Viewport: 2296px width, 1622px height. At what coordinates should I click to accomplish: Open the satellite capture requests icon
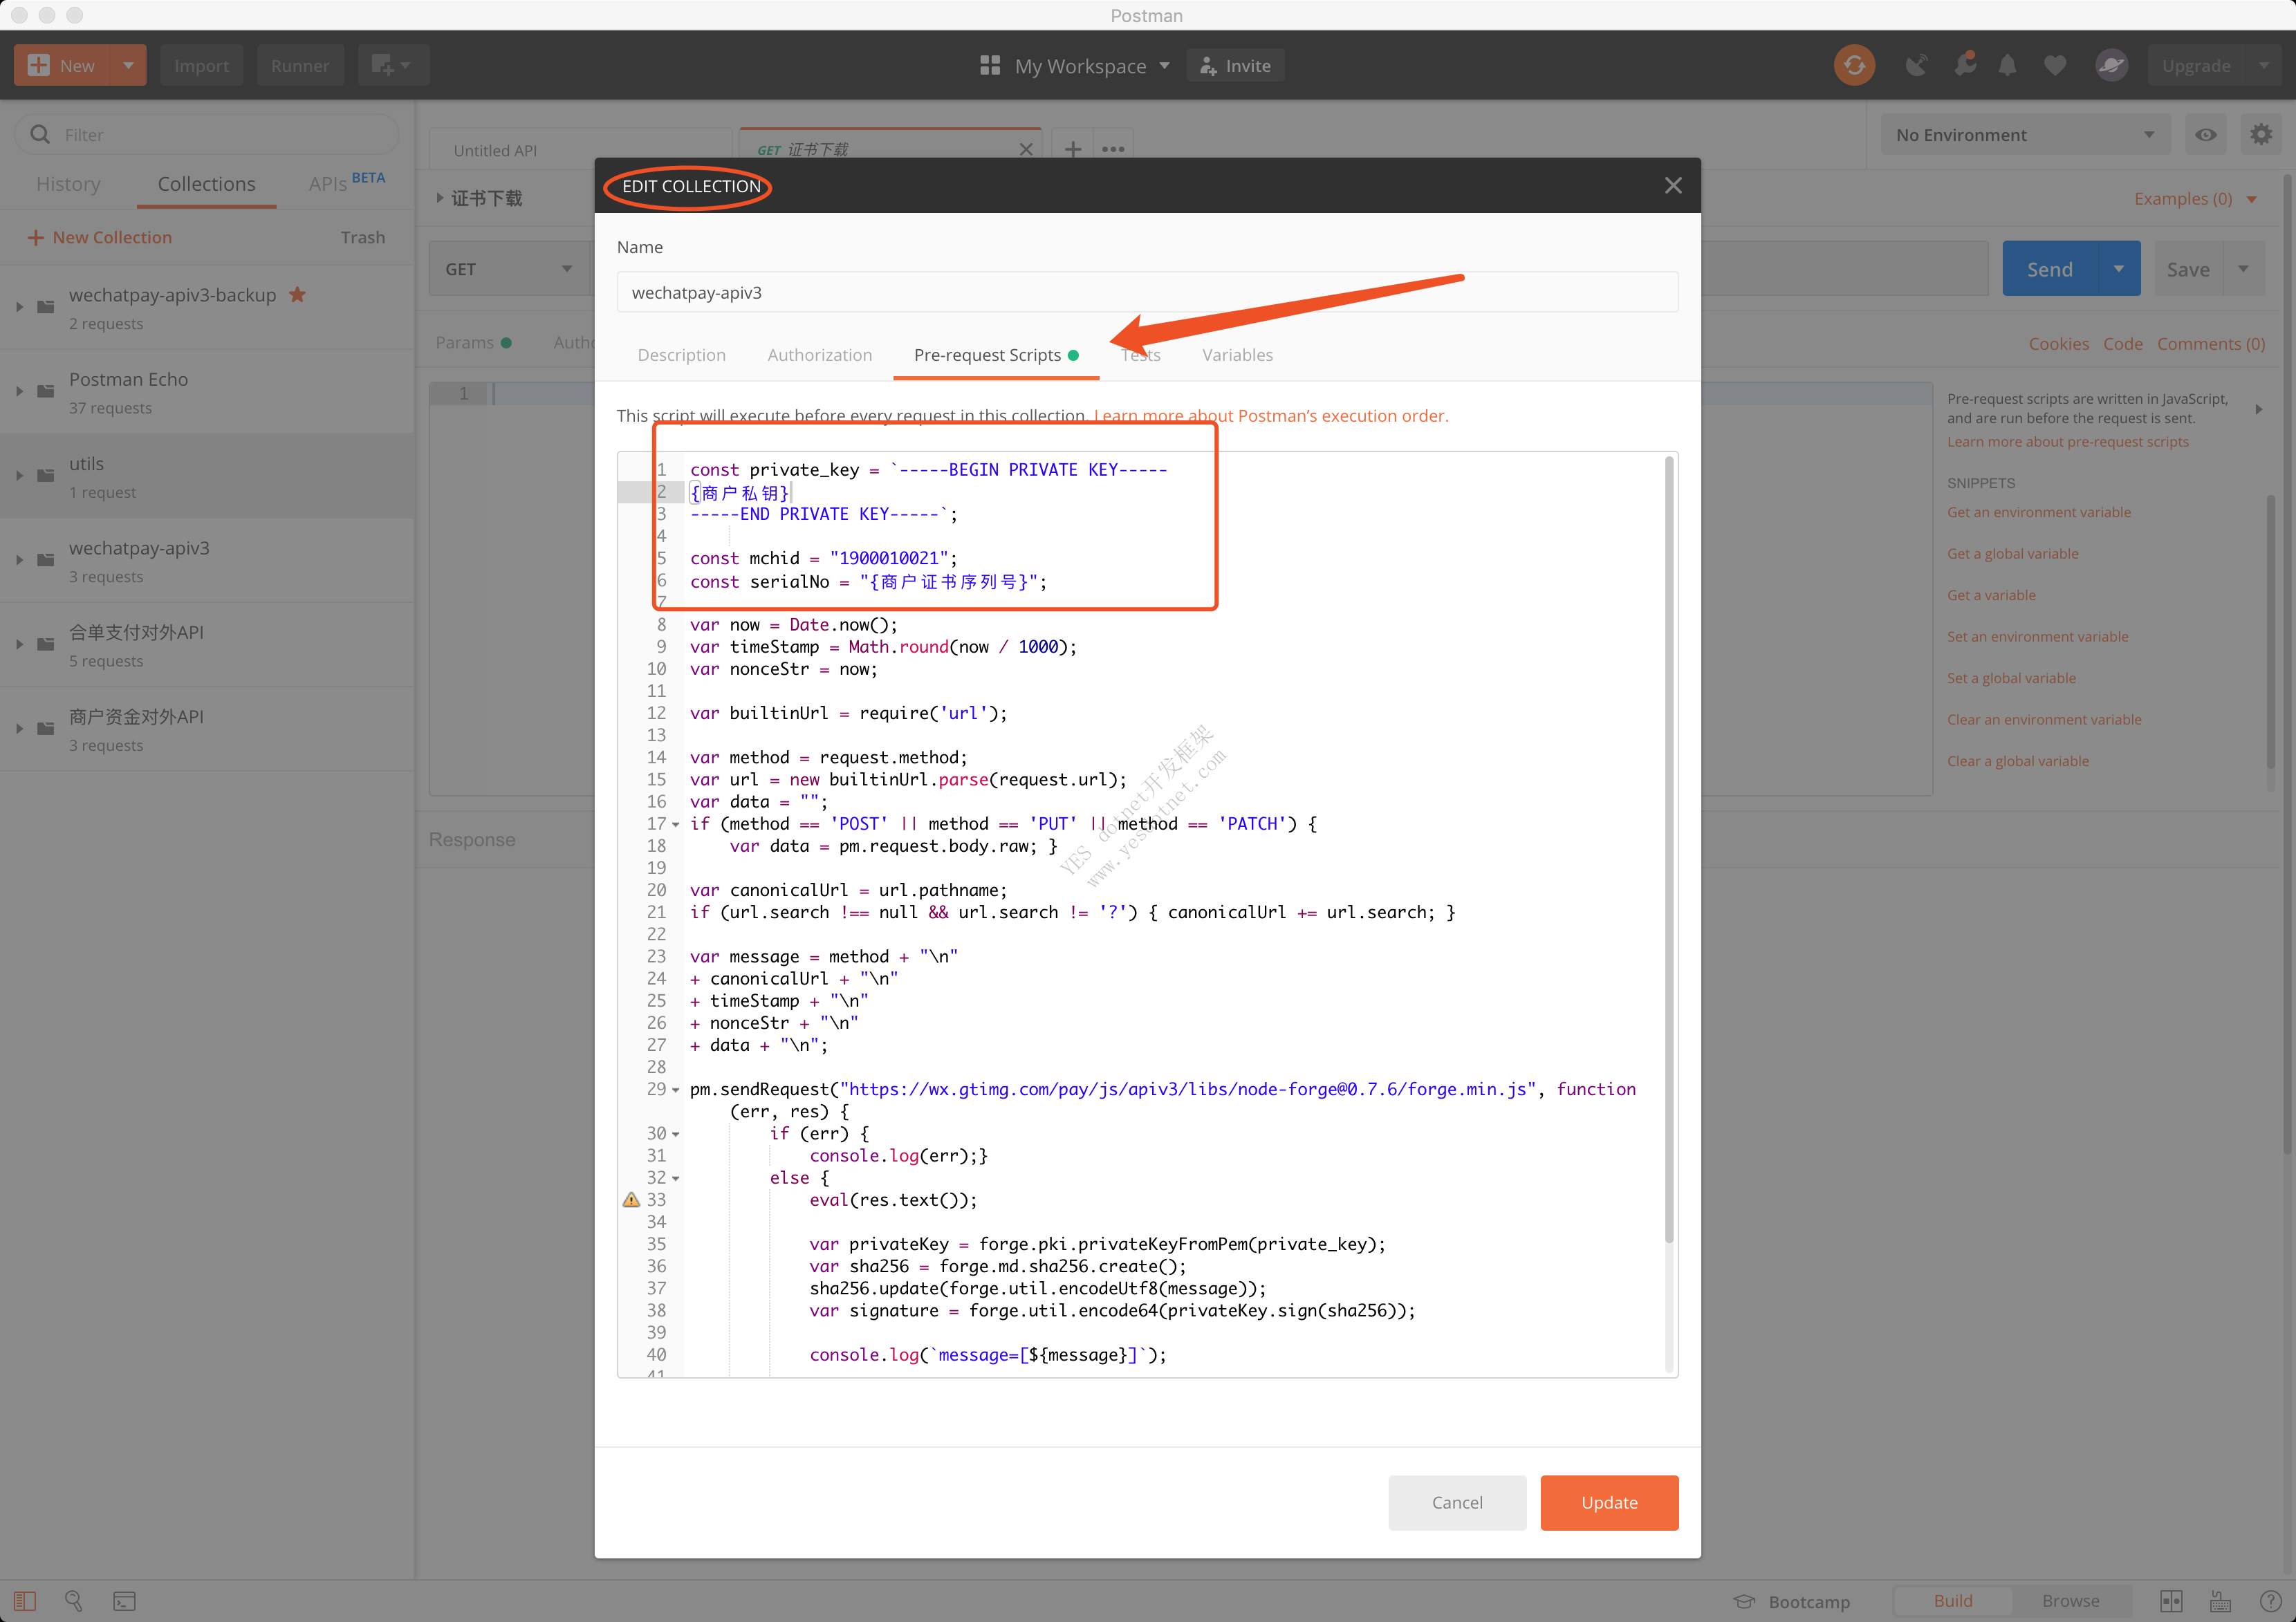click(x=1916, y=65)
